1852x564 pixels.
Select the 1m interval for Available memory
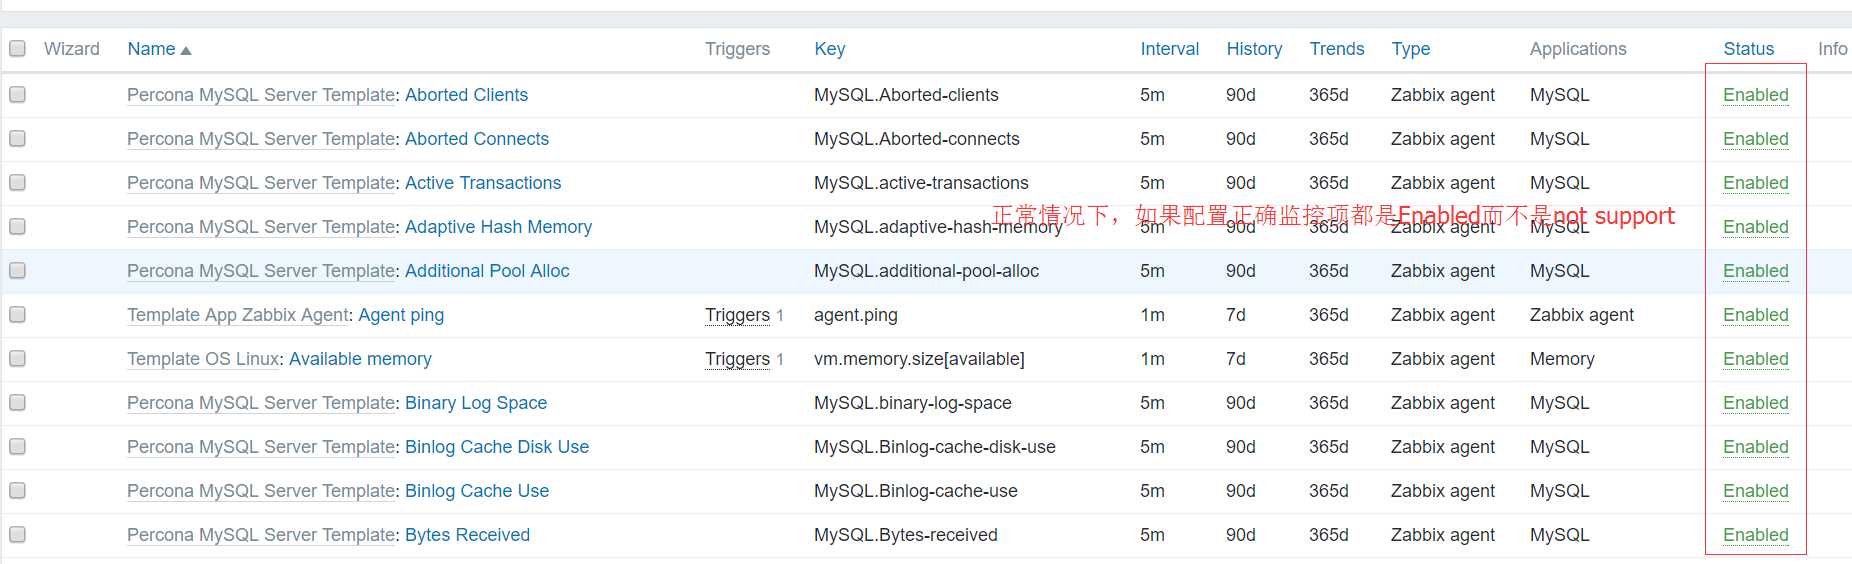click(x=1152, y=359)
